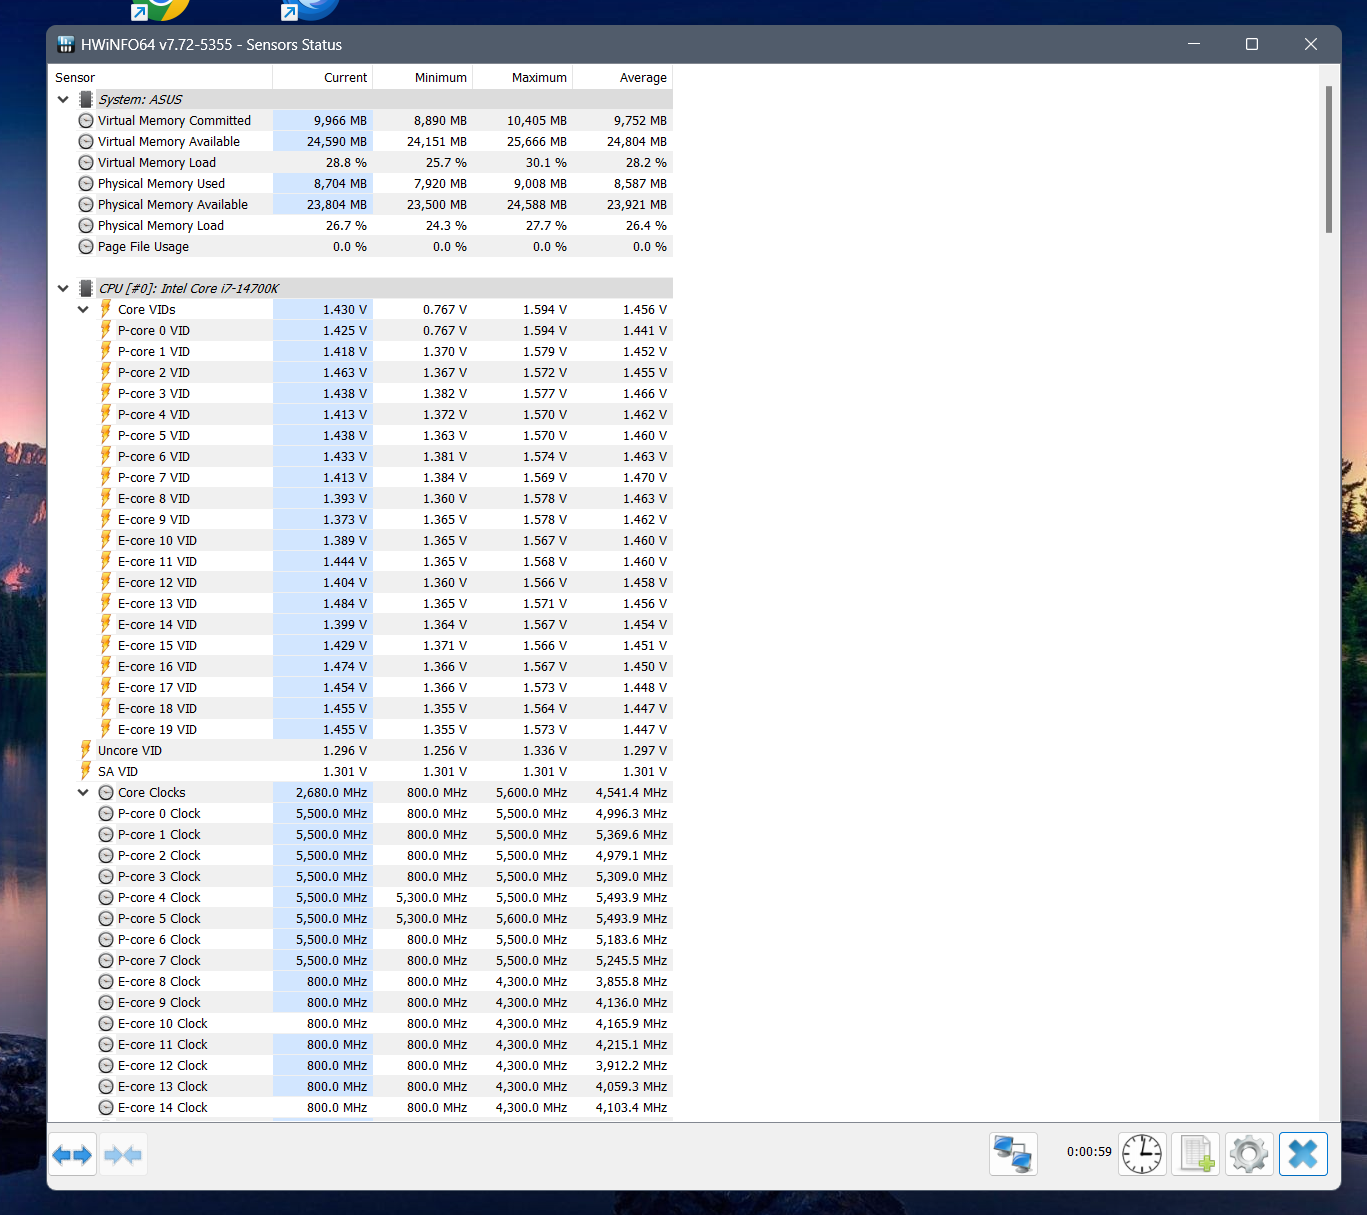1367x1215 pixels.
Task: Click the 0:00:59 elapsed time display
Action: click(x=1089, y=1152)
